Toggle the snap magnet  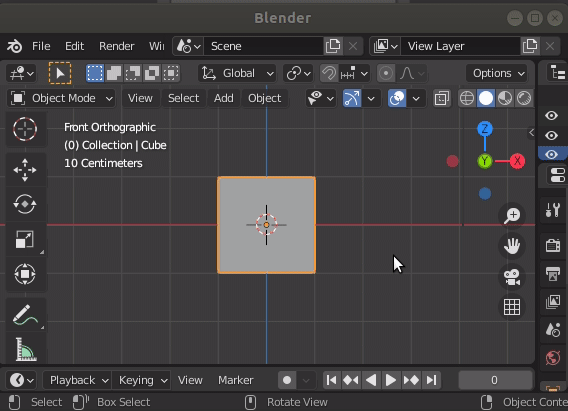coord(329,74)
